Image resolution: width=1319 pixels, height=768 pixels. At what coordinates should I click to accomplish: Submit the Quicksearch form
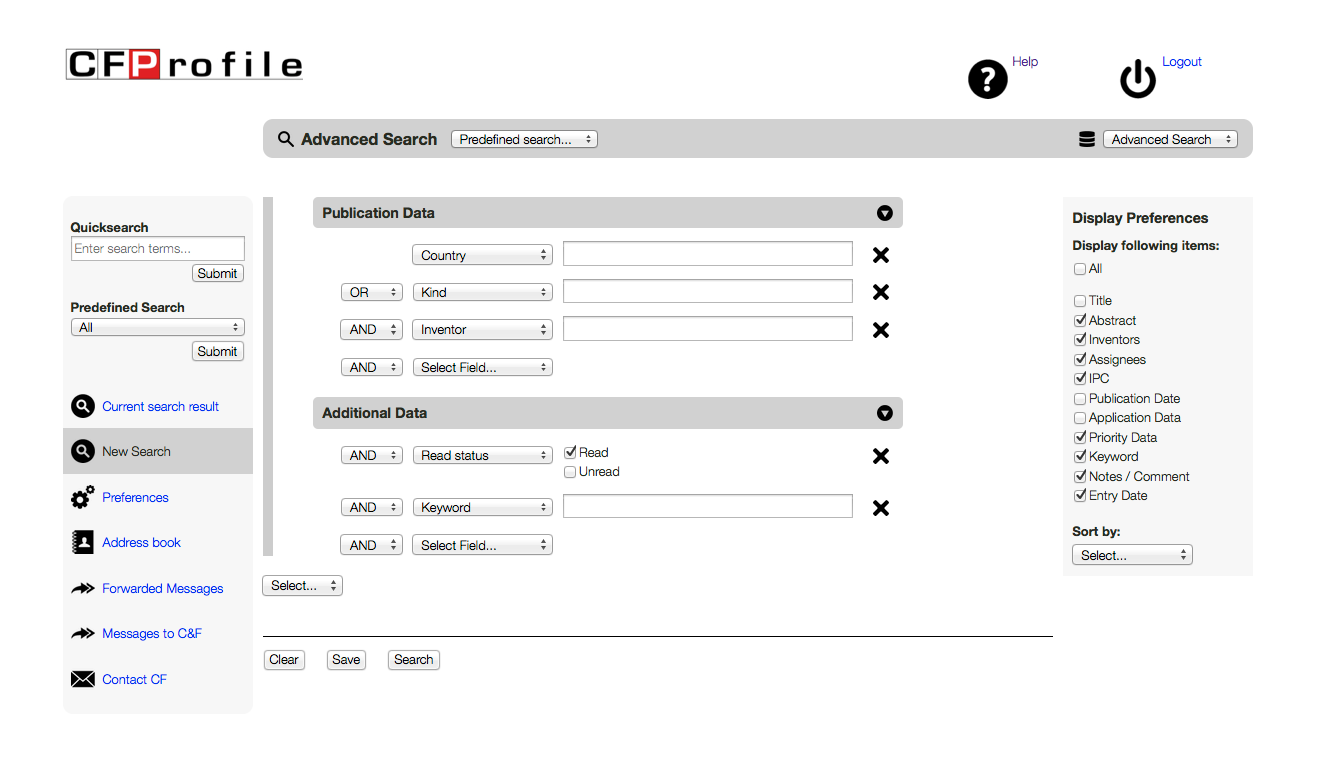[x=217, y=273]
